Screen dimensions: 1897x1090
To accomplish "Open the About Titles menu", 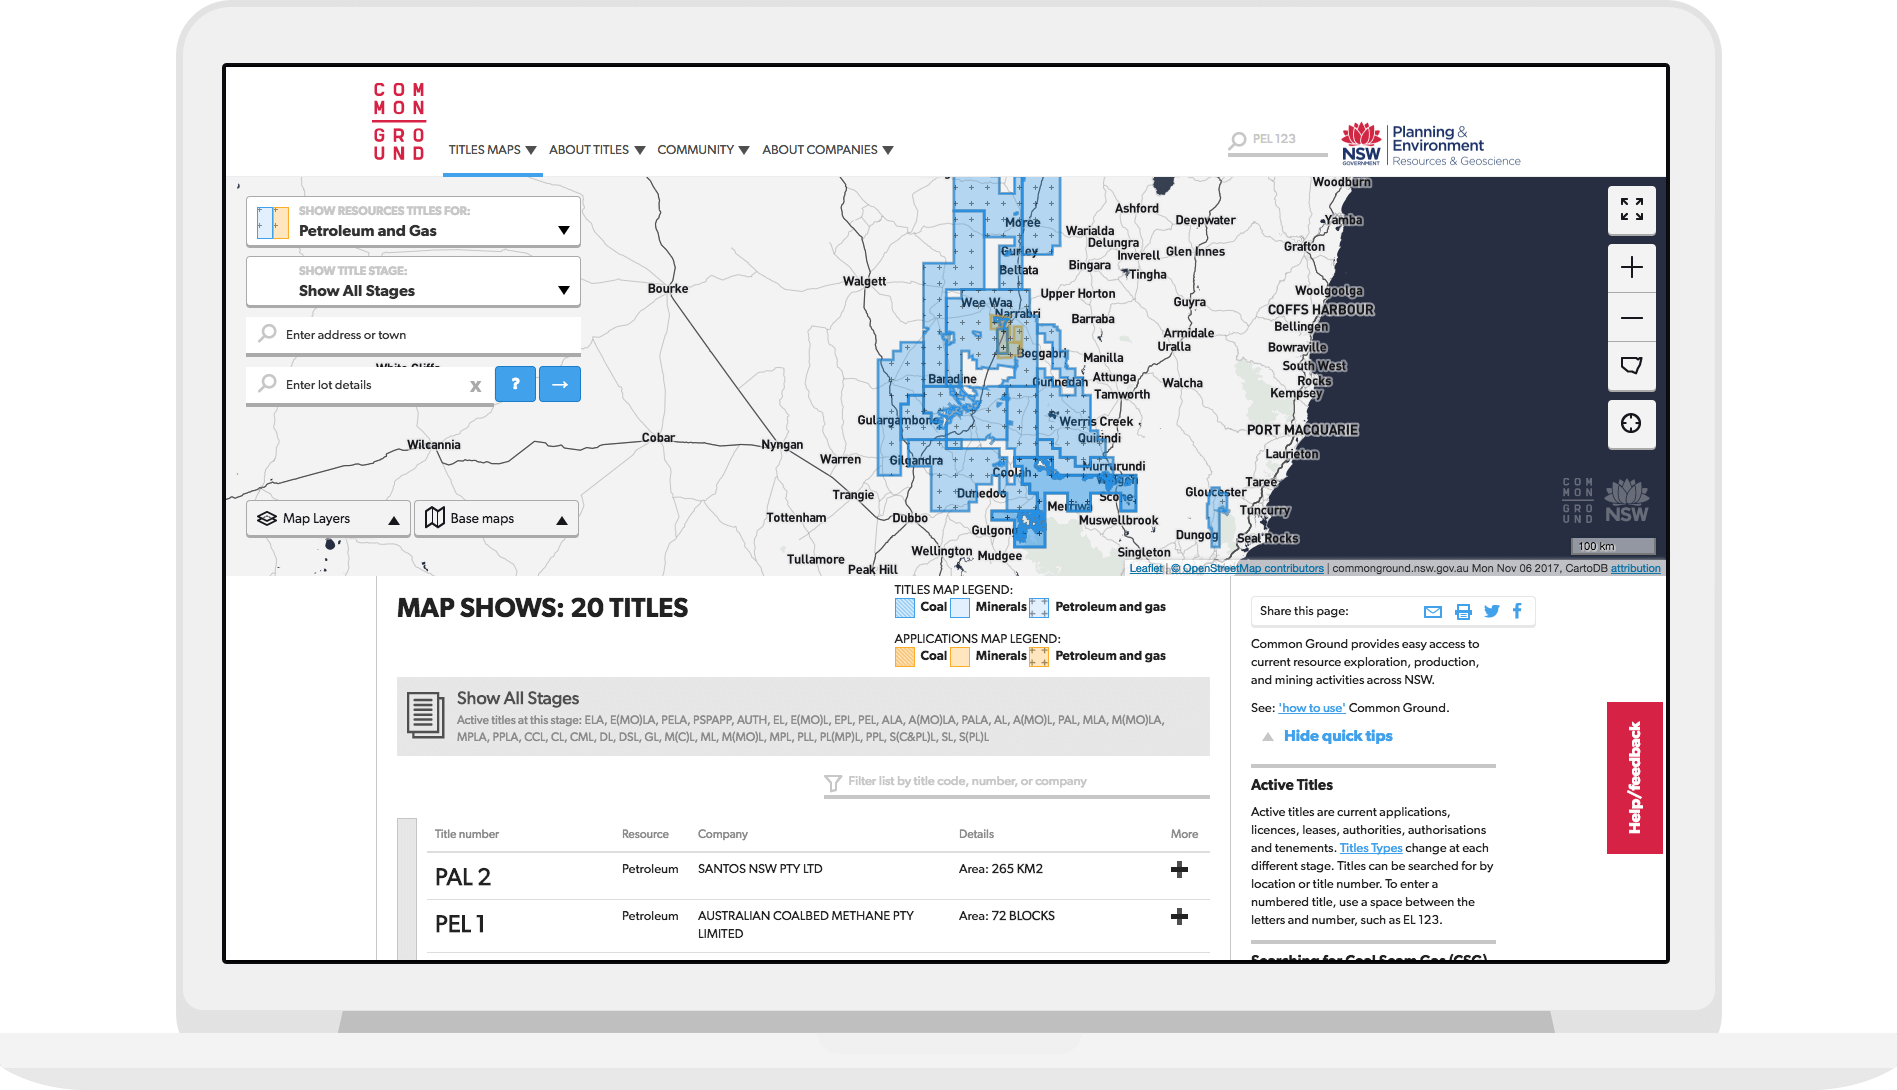I will click(x=597, y=150).
